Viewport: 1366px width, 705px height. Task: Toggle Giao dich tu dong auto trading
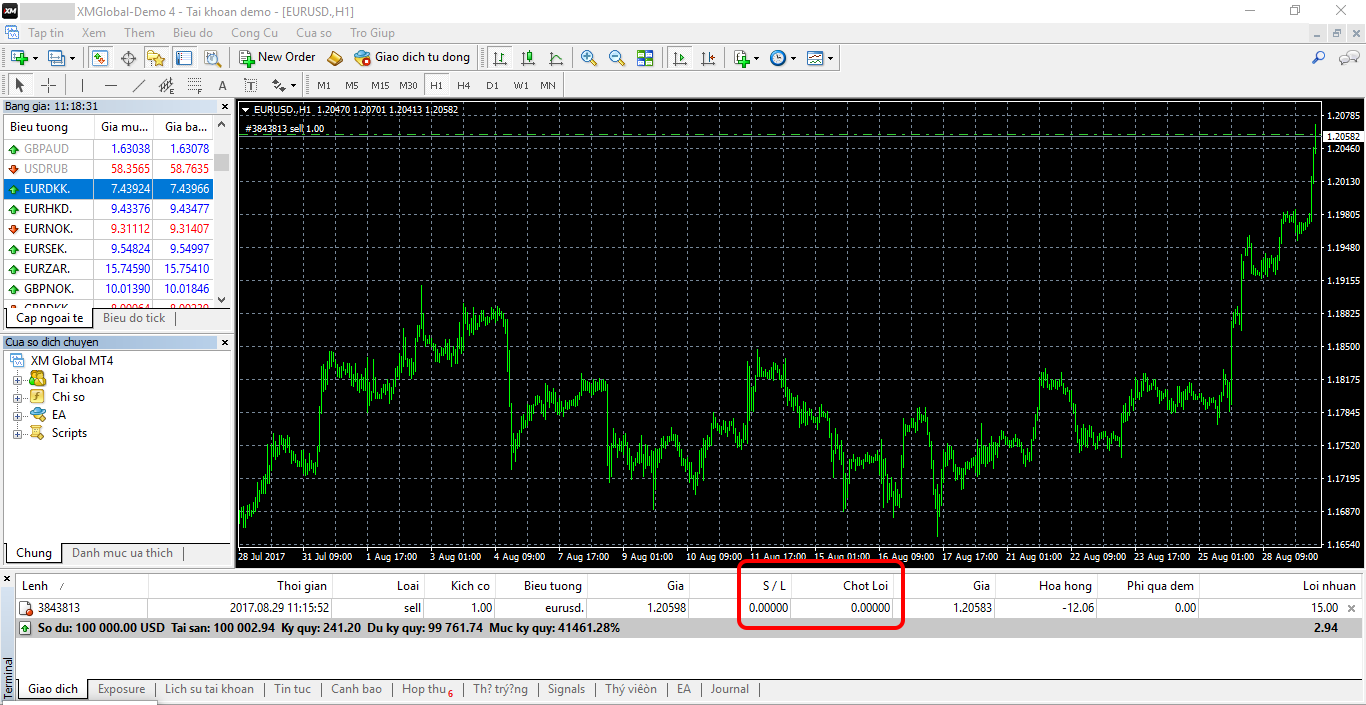pos(411,58)
